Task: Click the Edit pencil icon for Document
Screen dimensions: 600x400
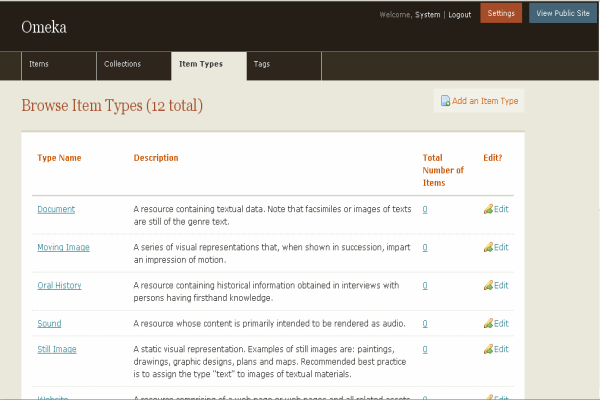Action: (488, 209)
